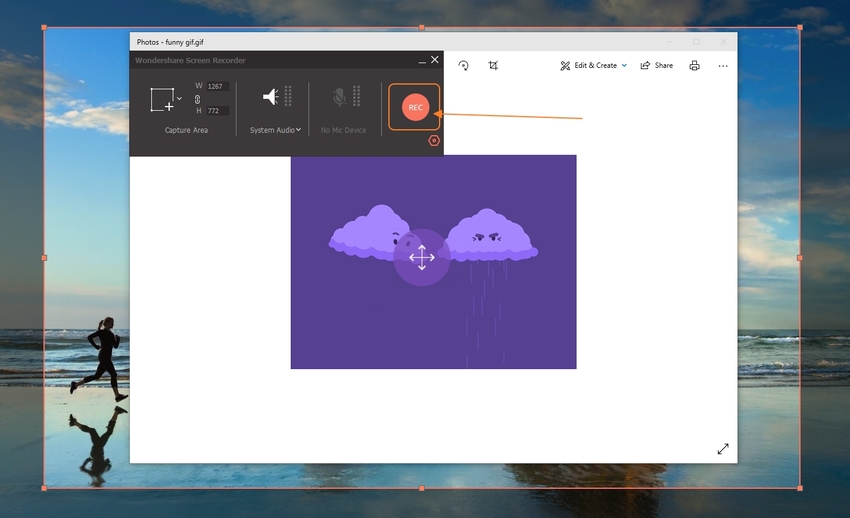Enter fullscreen with diagonal arrows icon

(x=723, y=449)
